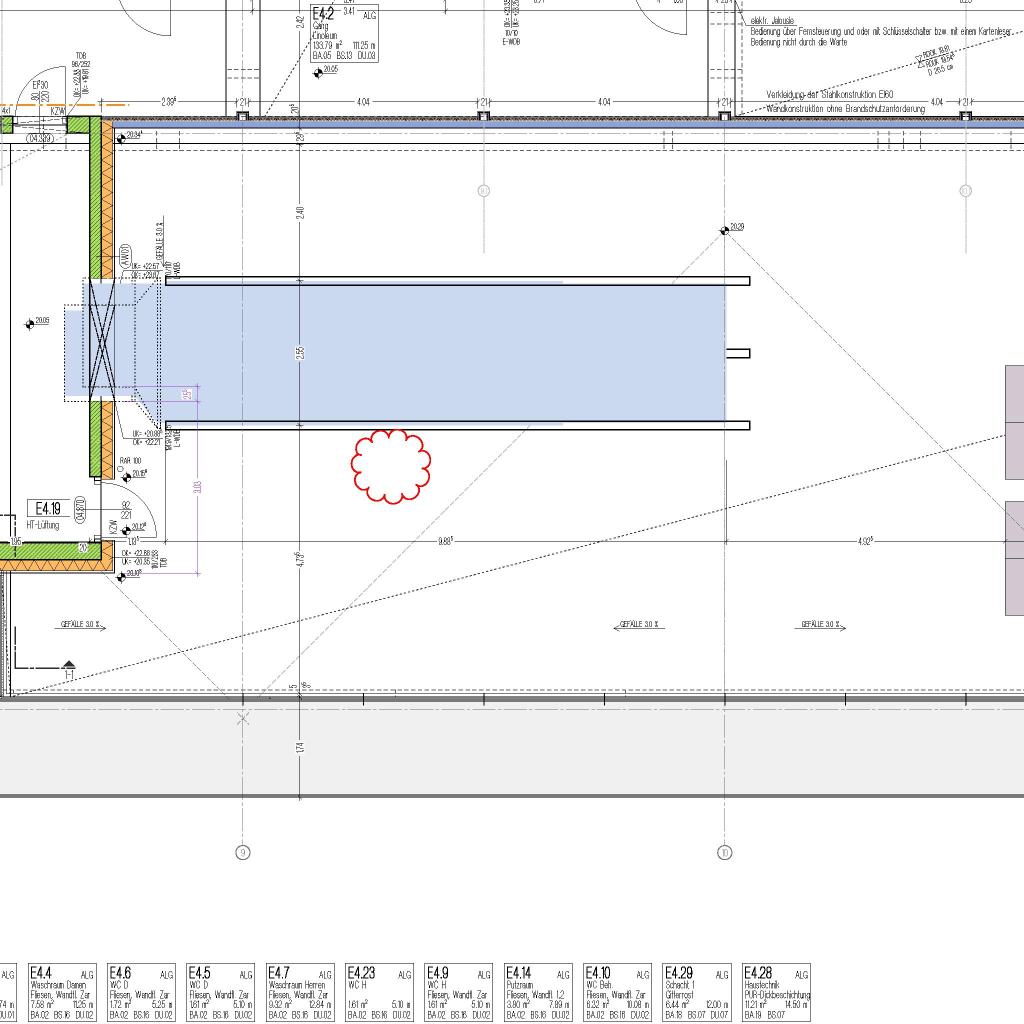Select the E4.28 Haustechnik legend box

coord(776,992)
